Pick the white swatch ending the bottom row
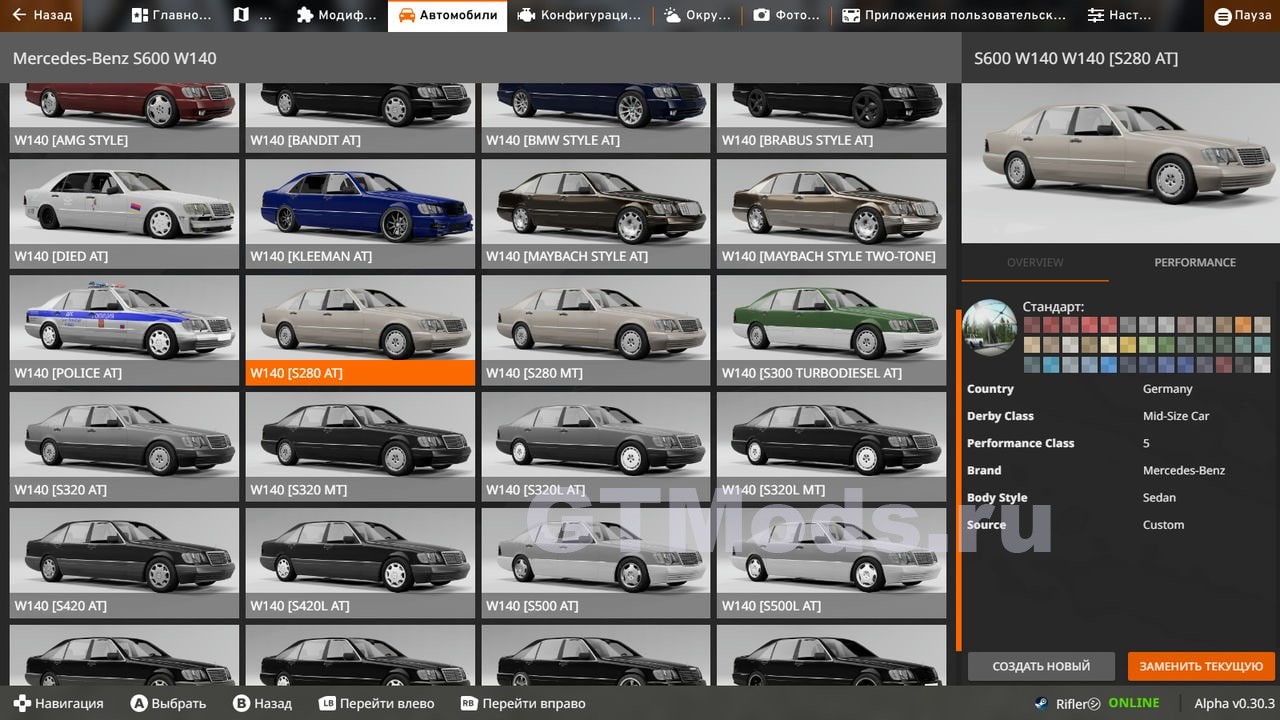 pyautogui.click(x=1262, y=364)
